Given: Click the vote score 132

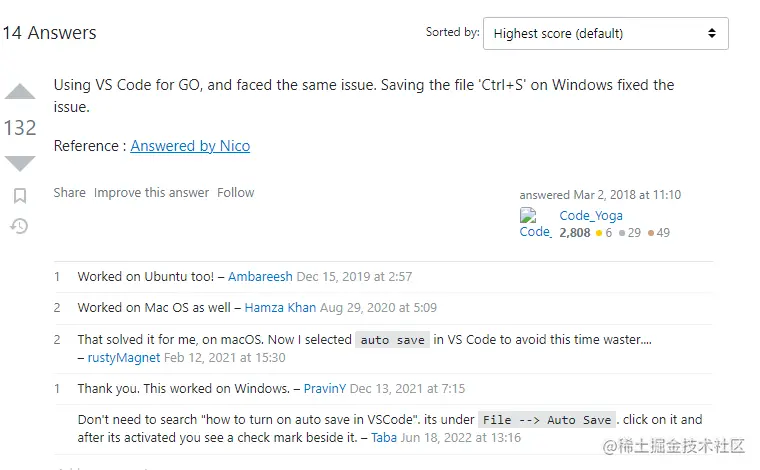Looking at the screenshot, I should [20, 128].
